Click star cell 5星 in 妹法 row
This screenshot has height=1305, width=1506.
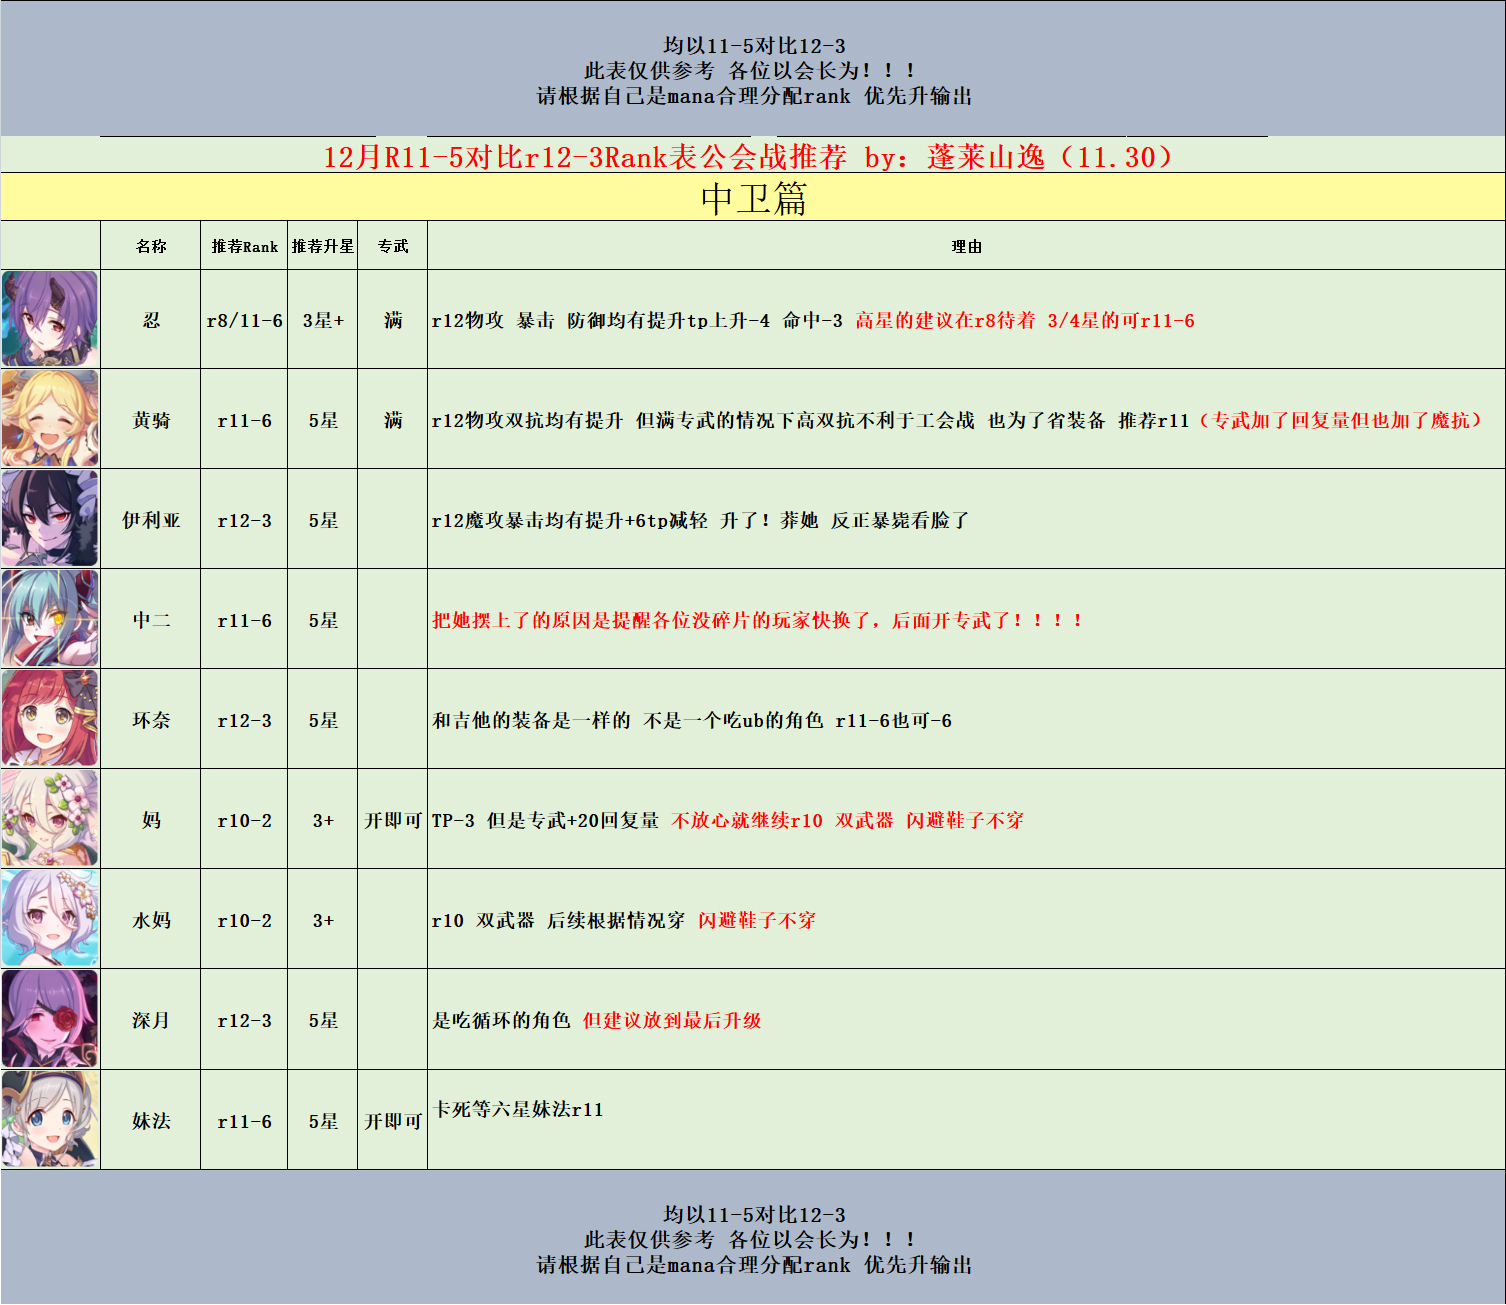(x=323, y=1121)
